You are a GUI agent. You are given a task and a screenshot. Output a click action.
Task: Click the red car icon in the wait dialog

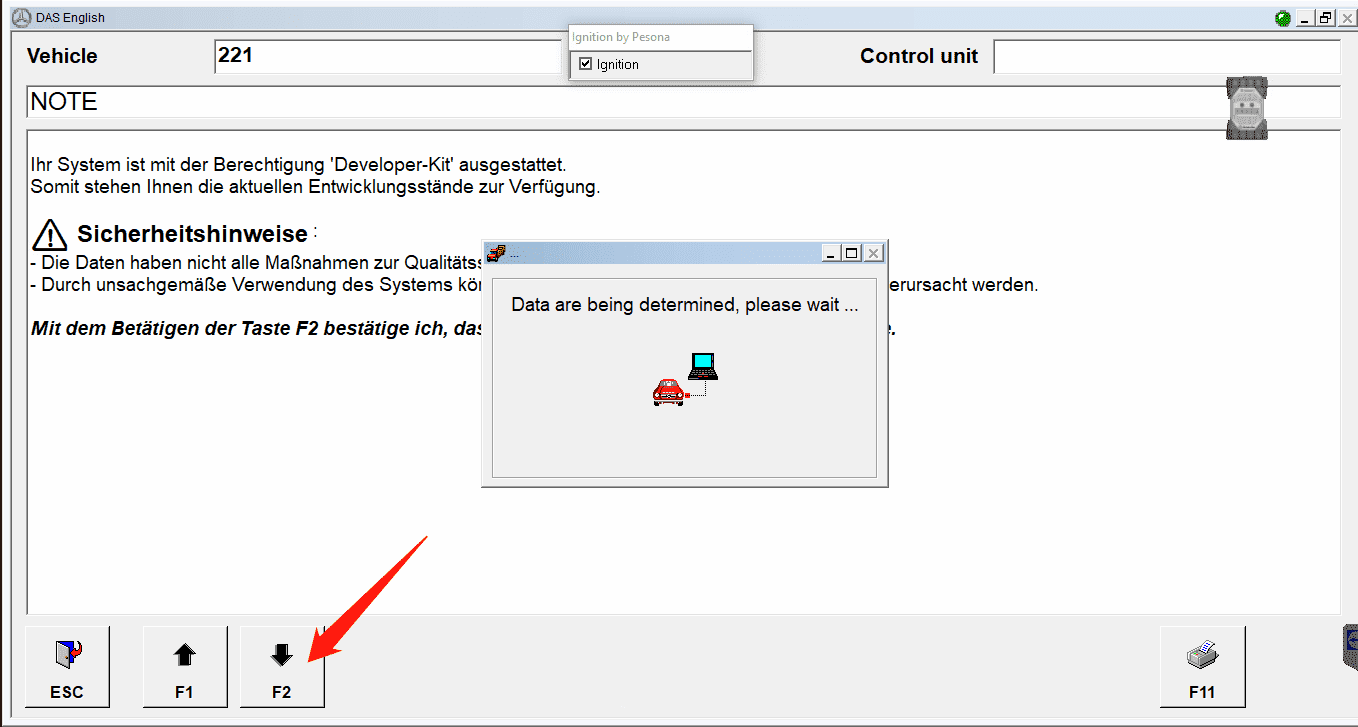coord(668,392)
